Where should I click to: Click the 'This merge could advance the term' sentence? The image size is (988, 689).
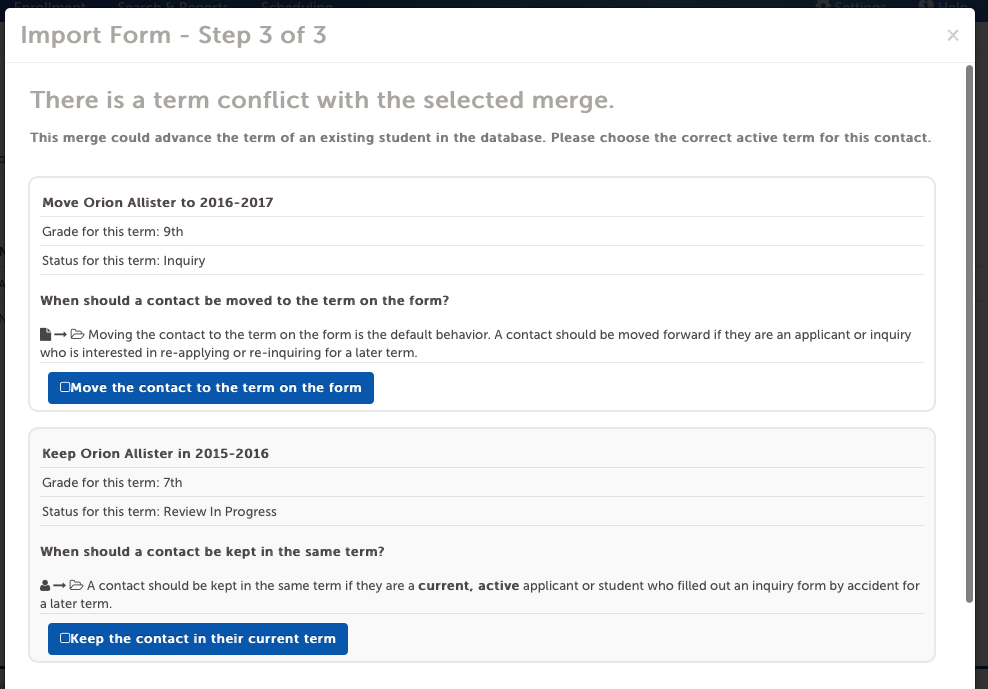[x=481, y=137]
